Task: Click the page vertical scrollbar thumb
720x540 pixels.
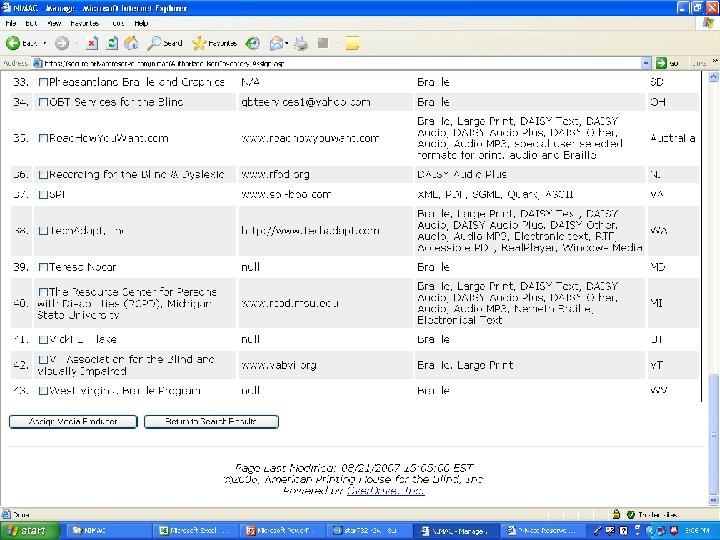Action: click(714, 434)
